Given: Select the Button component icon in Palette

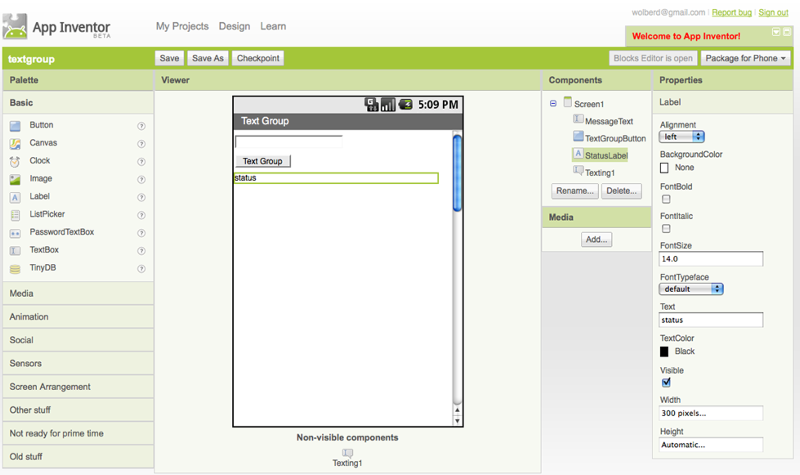Looking at the screenshot, I should (15, 126).
